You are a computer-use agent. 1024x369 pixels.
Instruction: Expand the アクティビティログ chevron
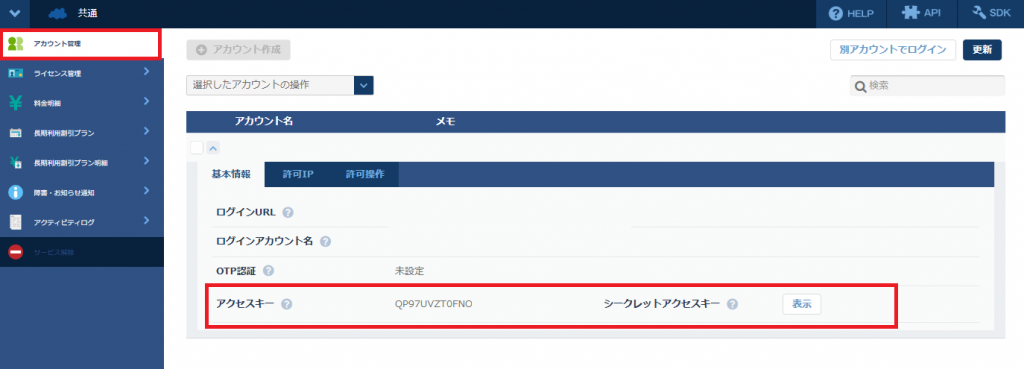[146, 221]
